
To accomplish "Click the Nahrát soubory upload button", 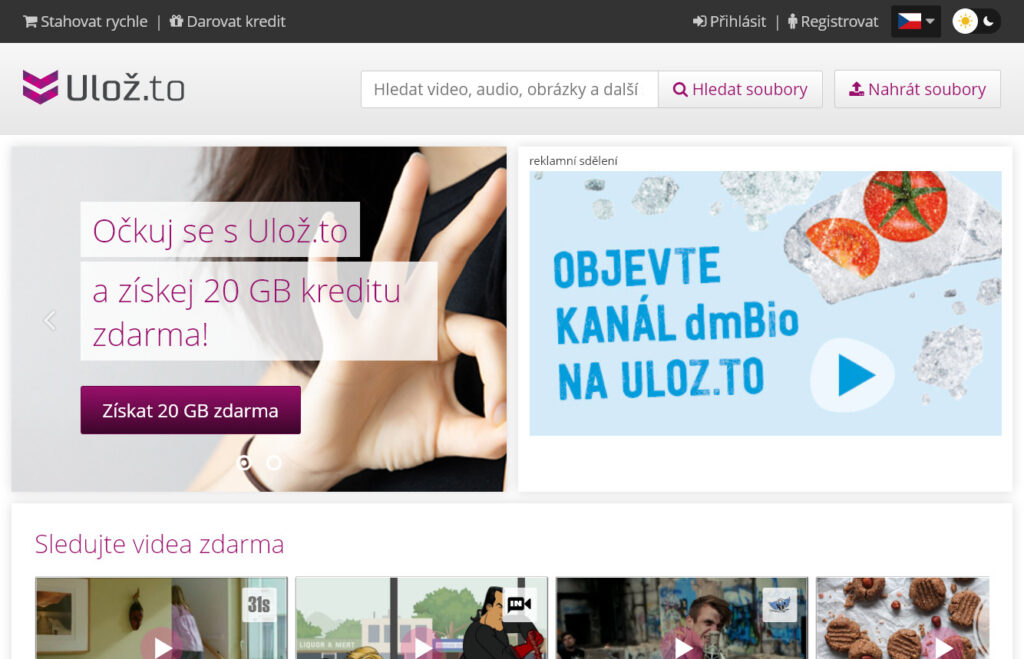I will pyautogui.click(x=917, y=89).
